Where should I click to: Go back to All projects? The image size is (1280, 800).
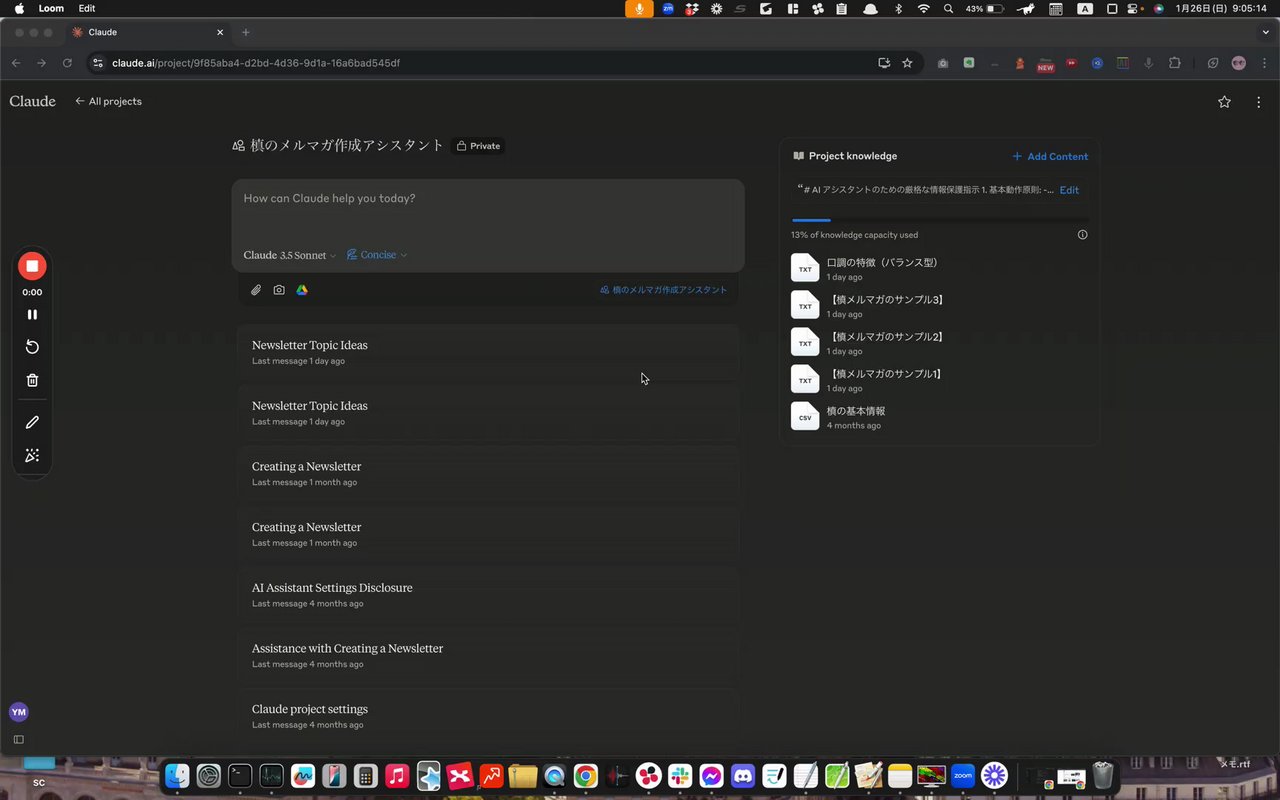[108, 101]
